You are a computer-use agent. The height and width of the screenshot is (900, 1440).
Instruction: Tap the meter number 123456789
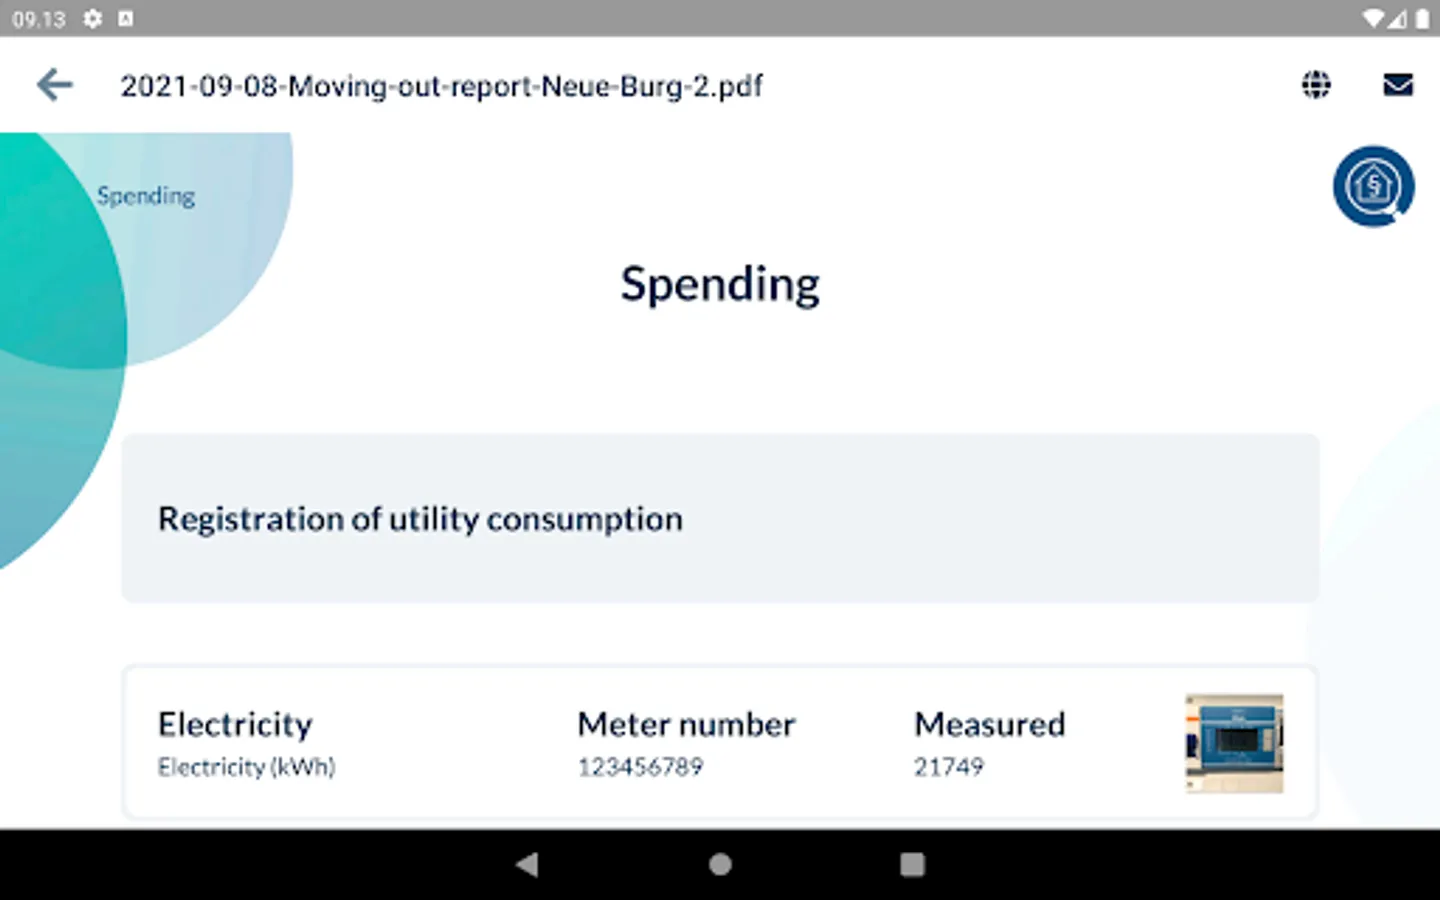640,767
